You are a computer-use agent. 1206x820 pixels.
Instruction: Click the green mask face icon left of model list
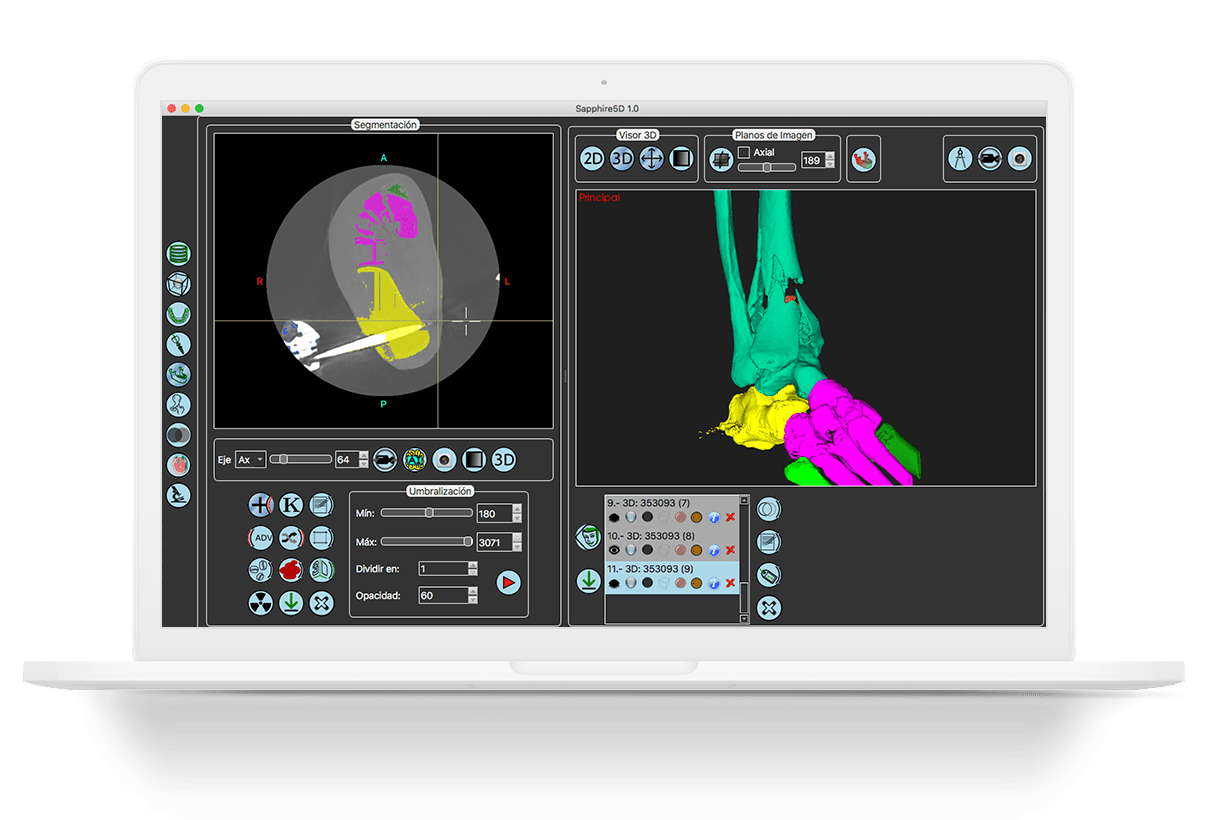click(589, 537)
